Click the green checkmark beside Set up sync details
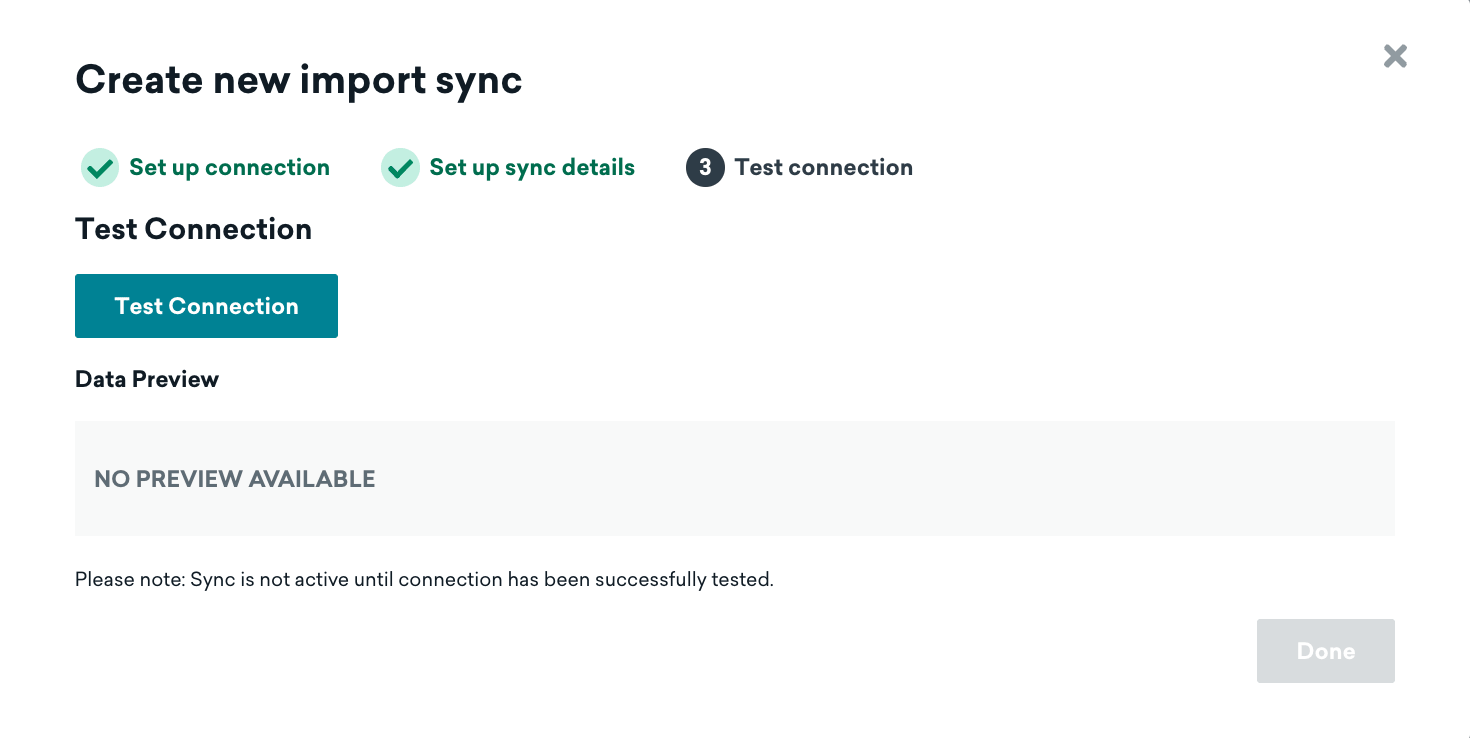 coord(400,167)
